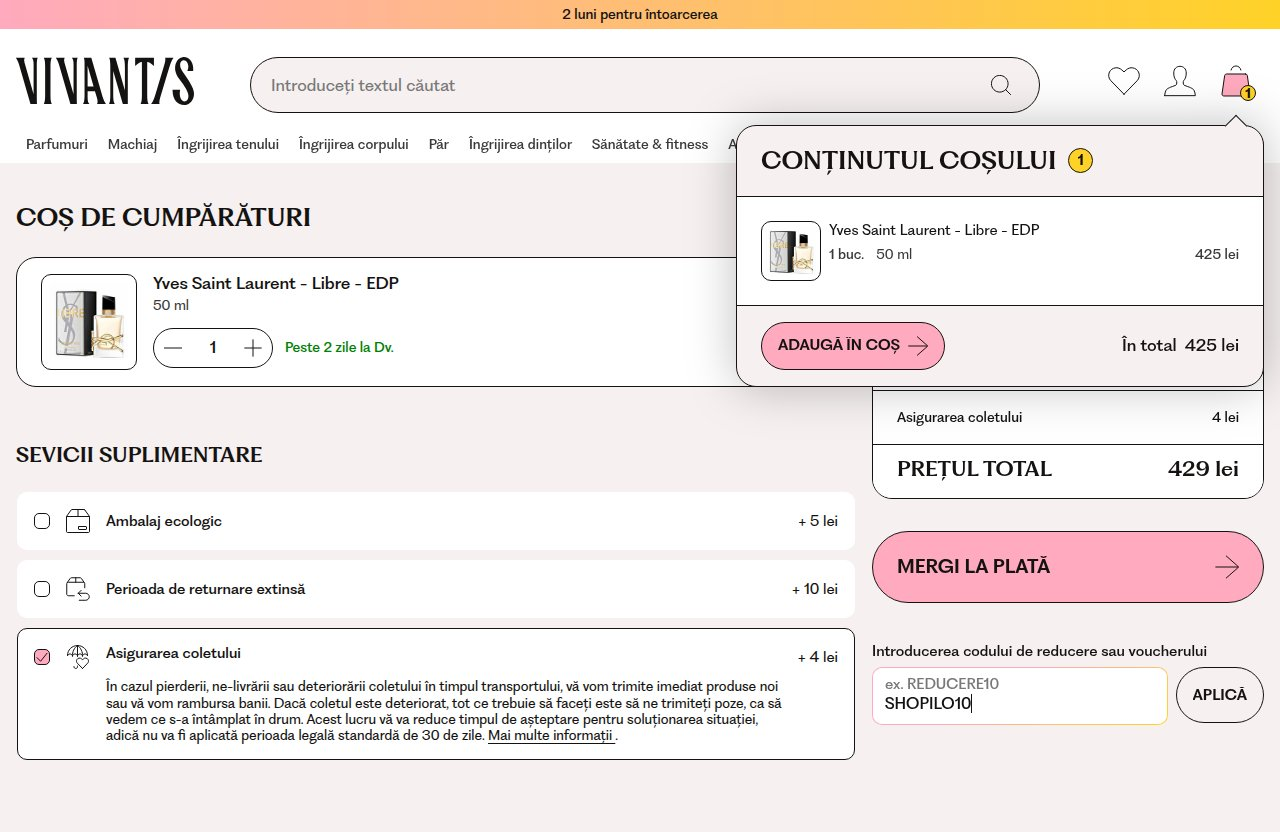1280x832 pixels.
Task: Uncheck the Asigurarea coletului checkbox
Action: (42, 657)
